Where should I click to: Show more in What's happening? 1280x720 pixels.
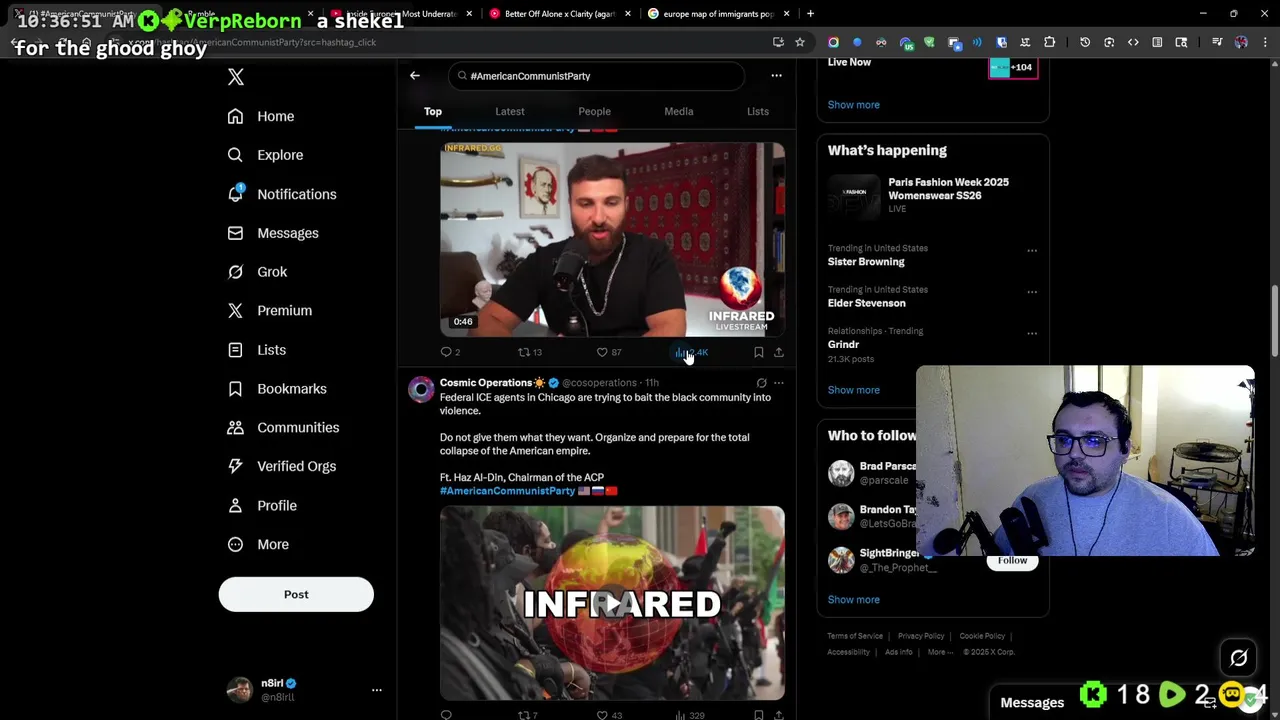pos(854,390)
